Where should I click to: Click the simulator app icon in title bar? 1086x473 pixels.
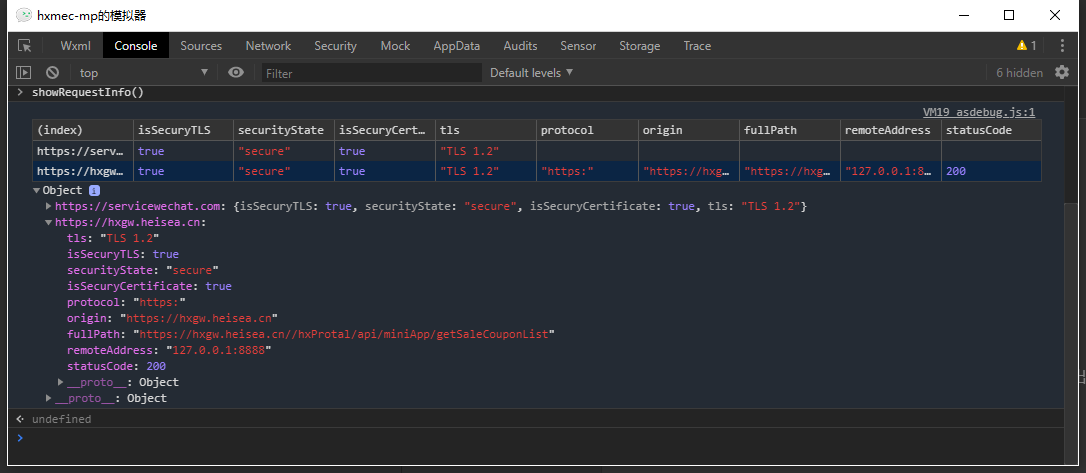[x=24, y=15]
